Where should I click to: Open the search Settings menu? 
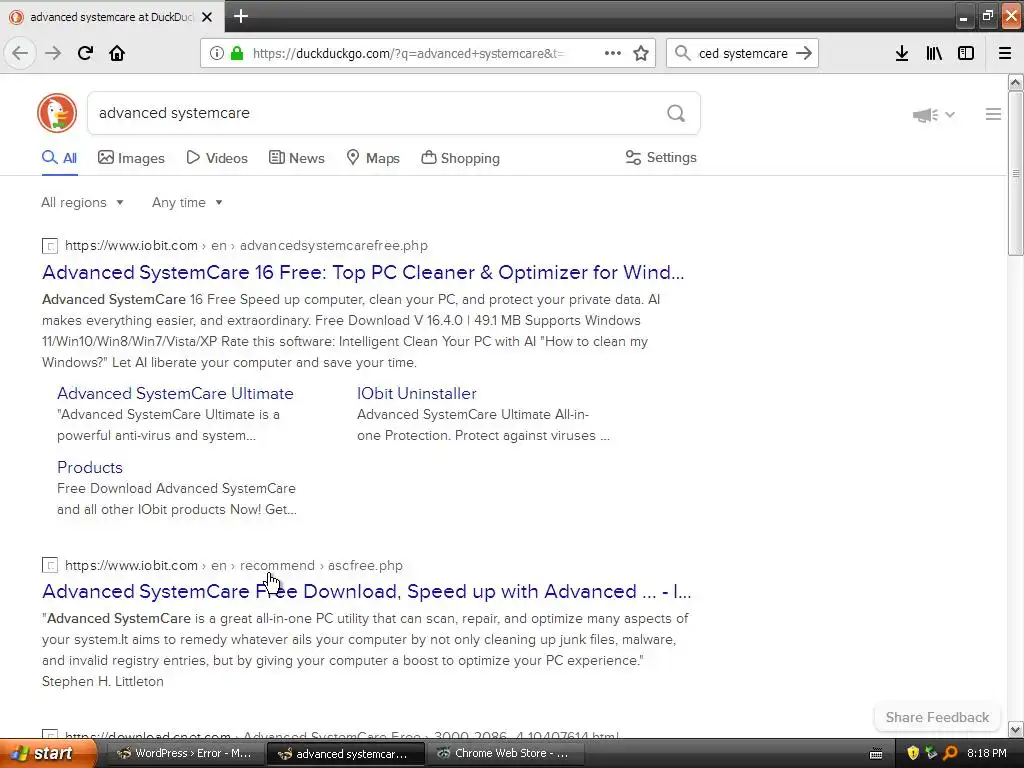pos(661,157)
